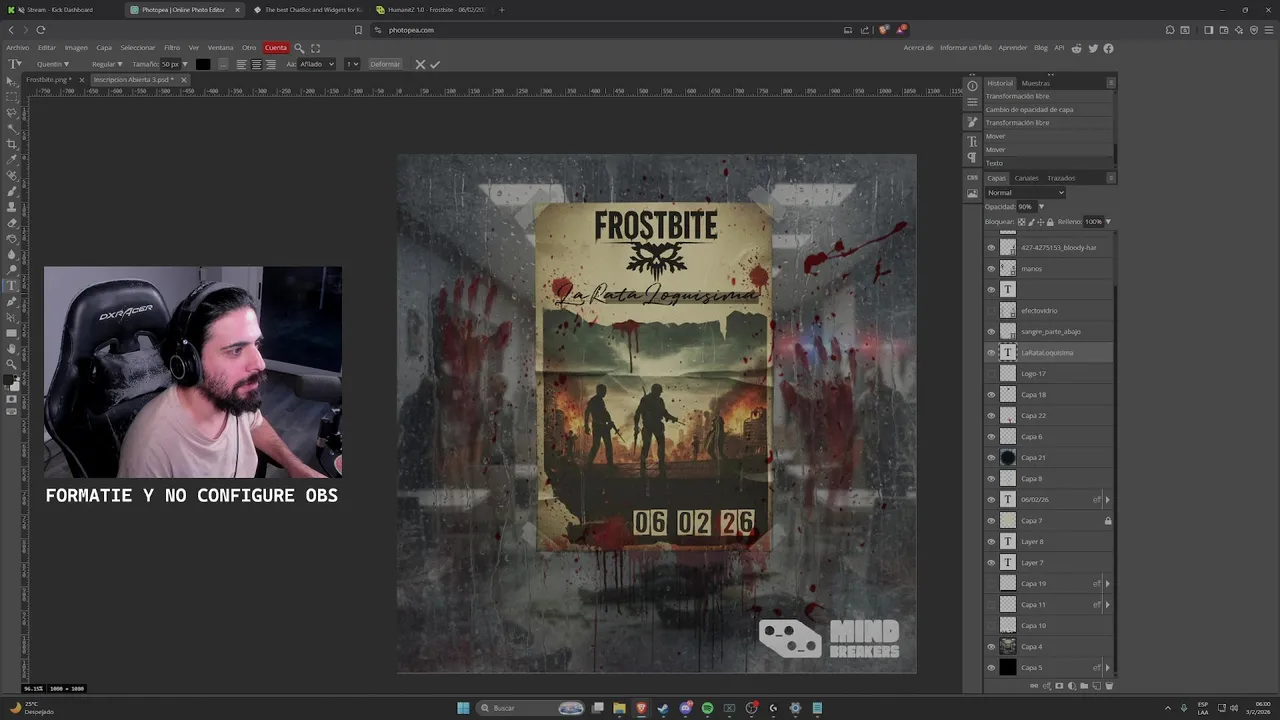This screenshot has width=1280, height=720.
Task: Select the Spot Healing tool
Action: pyautogui.click(x=12, y=175)
